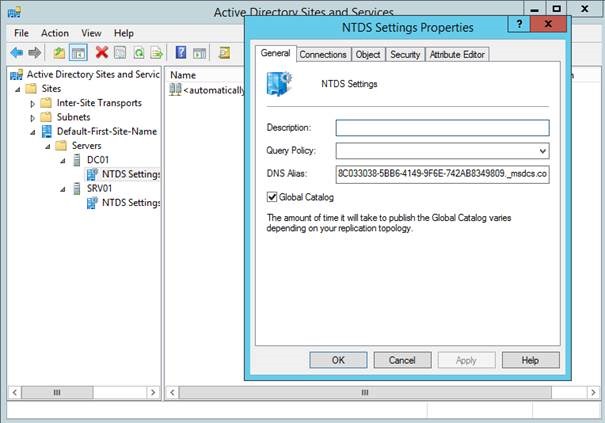The width and height of the screenshot is (605, 423).
Task: Toggle the Show/Hide Action Pane icon
Action: (x=199, y=53)
